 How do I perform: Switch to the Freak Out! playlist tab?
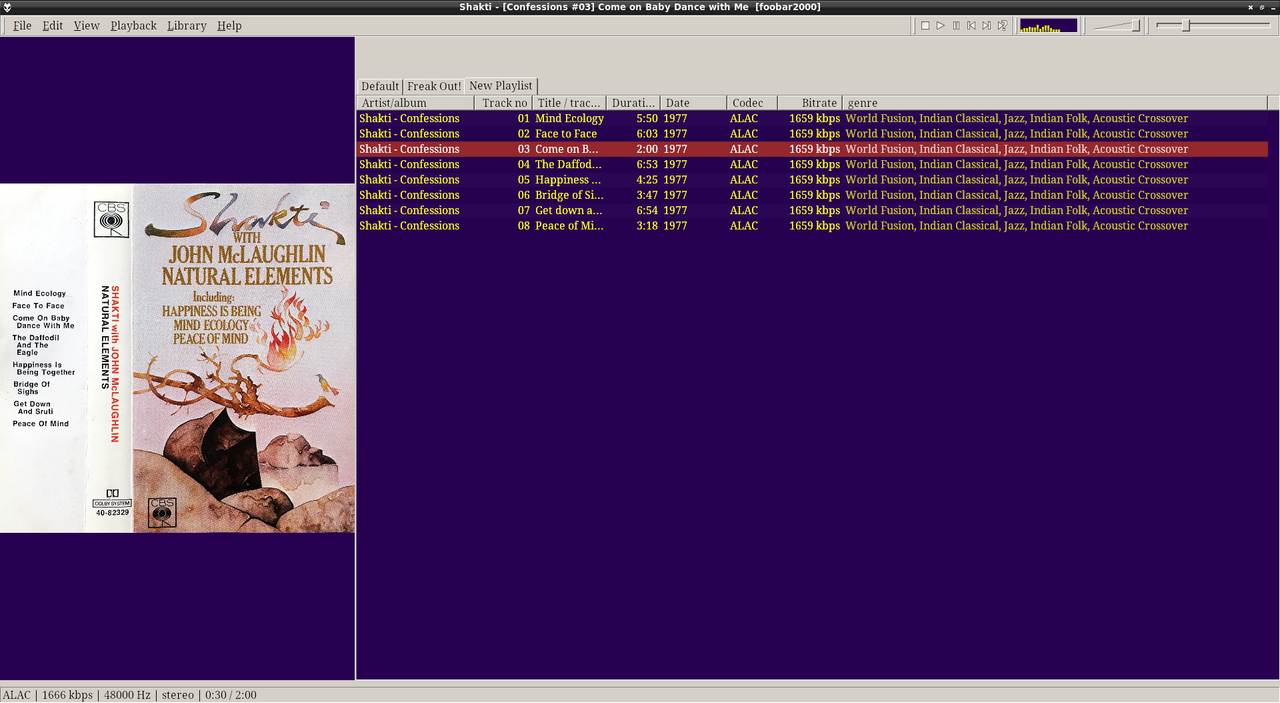[434, 87]
